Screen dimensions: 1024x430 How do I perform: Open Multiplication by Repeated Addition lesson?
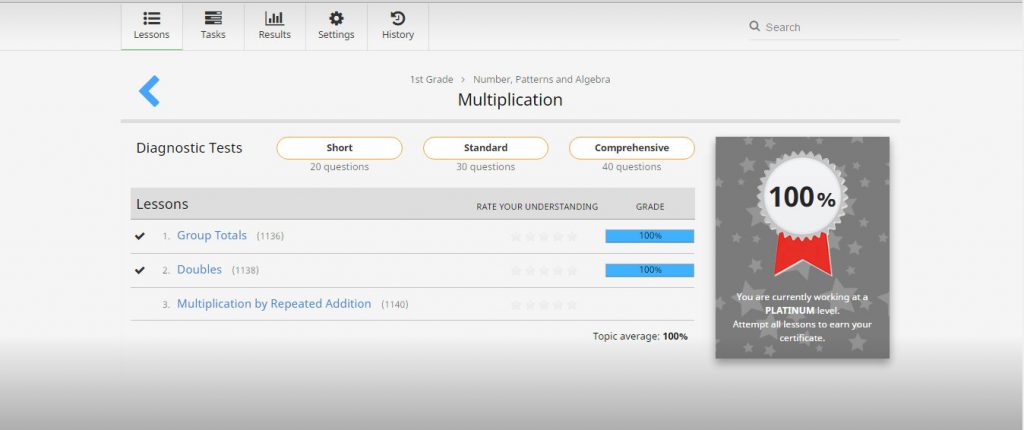coord(274,304)
